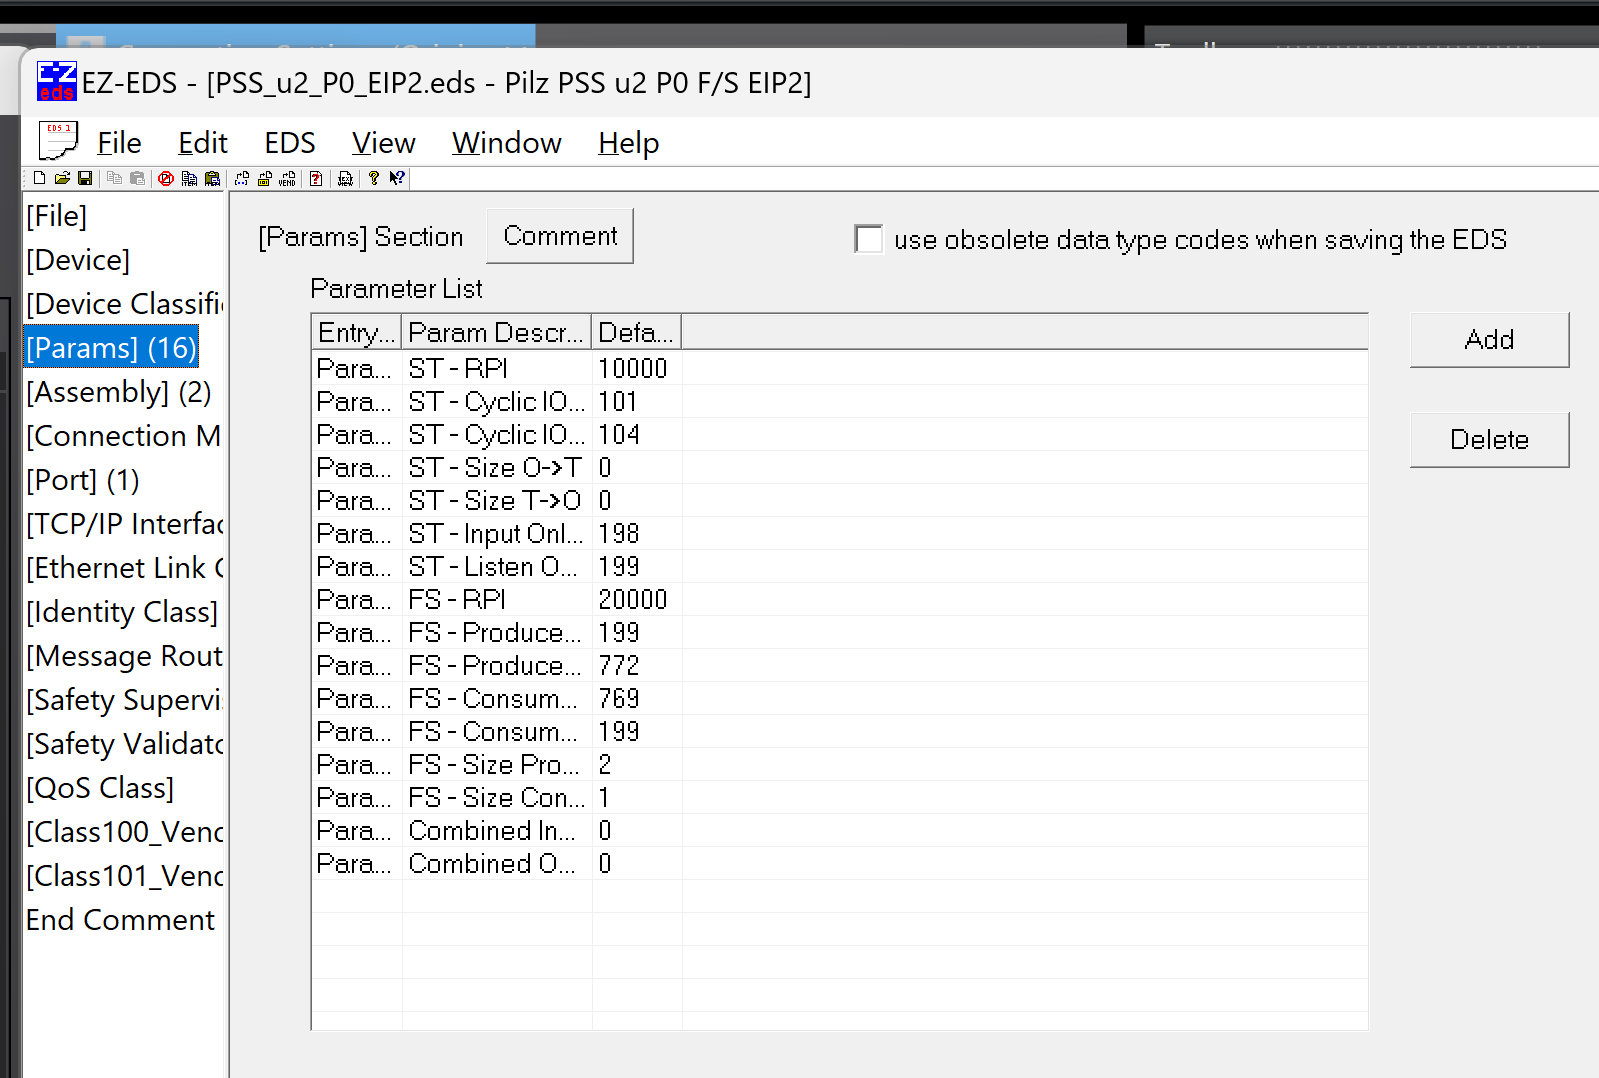
Task: Click the yellow IOI insert toolbar icon
Action: pyautogui.click(x=265, y=178)
